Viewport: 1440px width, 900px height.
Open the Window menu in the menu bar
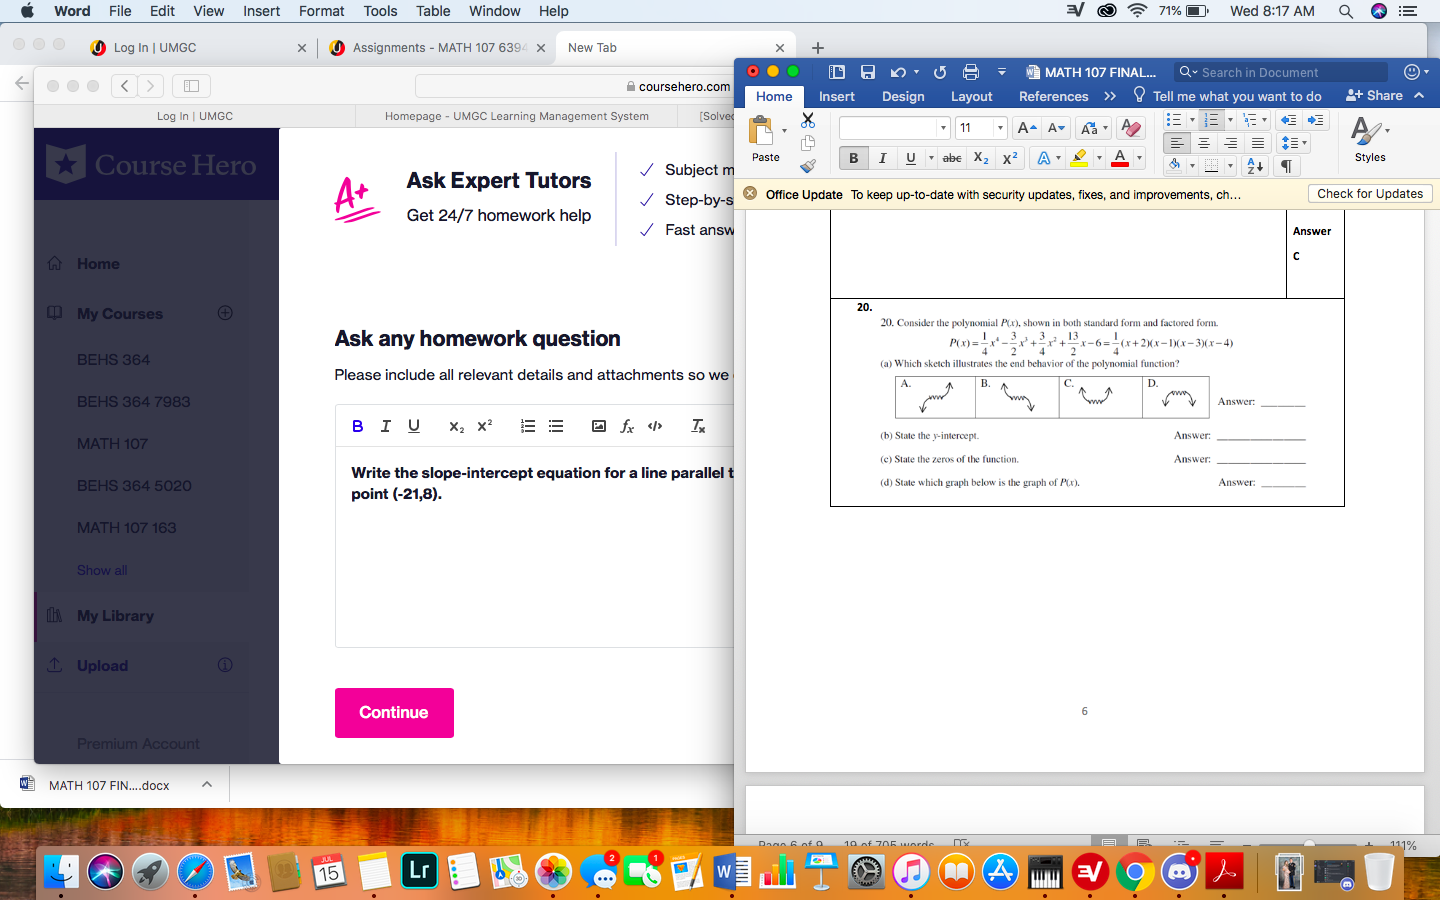[494, 11]
